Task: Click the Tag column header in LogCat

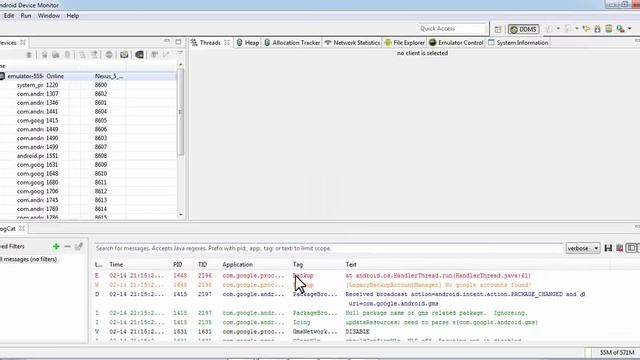Action: [298, 264]
